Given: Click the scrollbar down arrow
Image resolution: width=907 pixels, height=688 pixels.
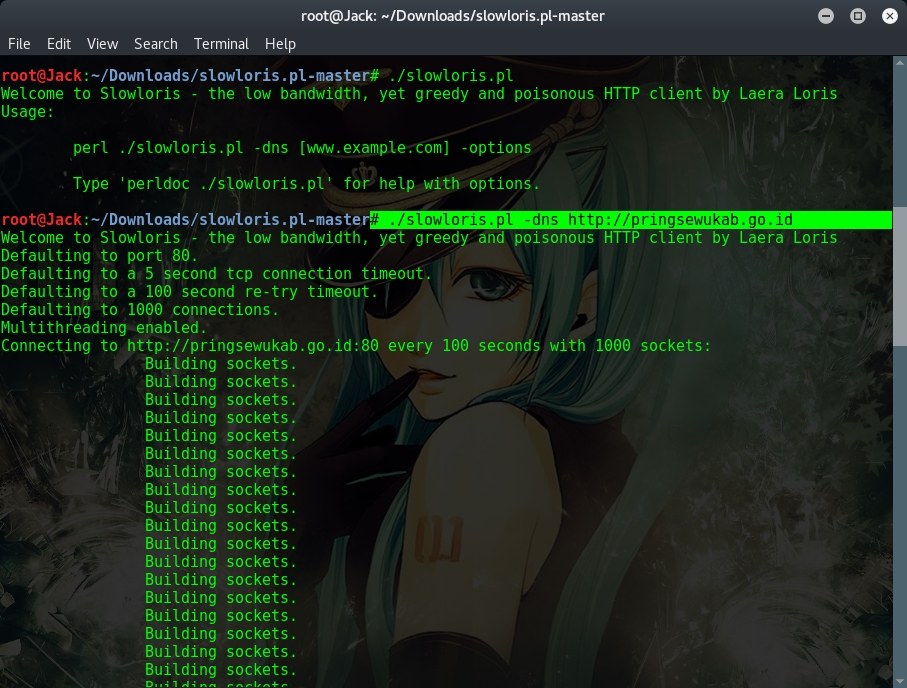Looking at the screenshot, I should [x=900, y=682].
